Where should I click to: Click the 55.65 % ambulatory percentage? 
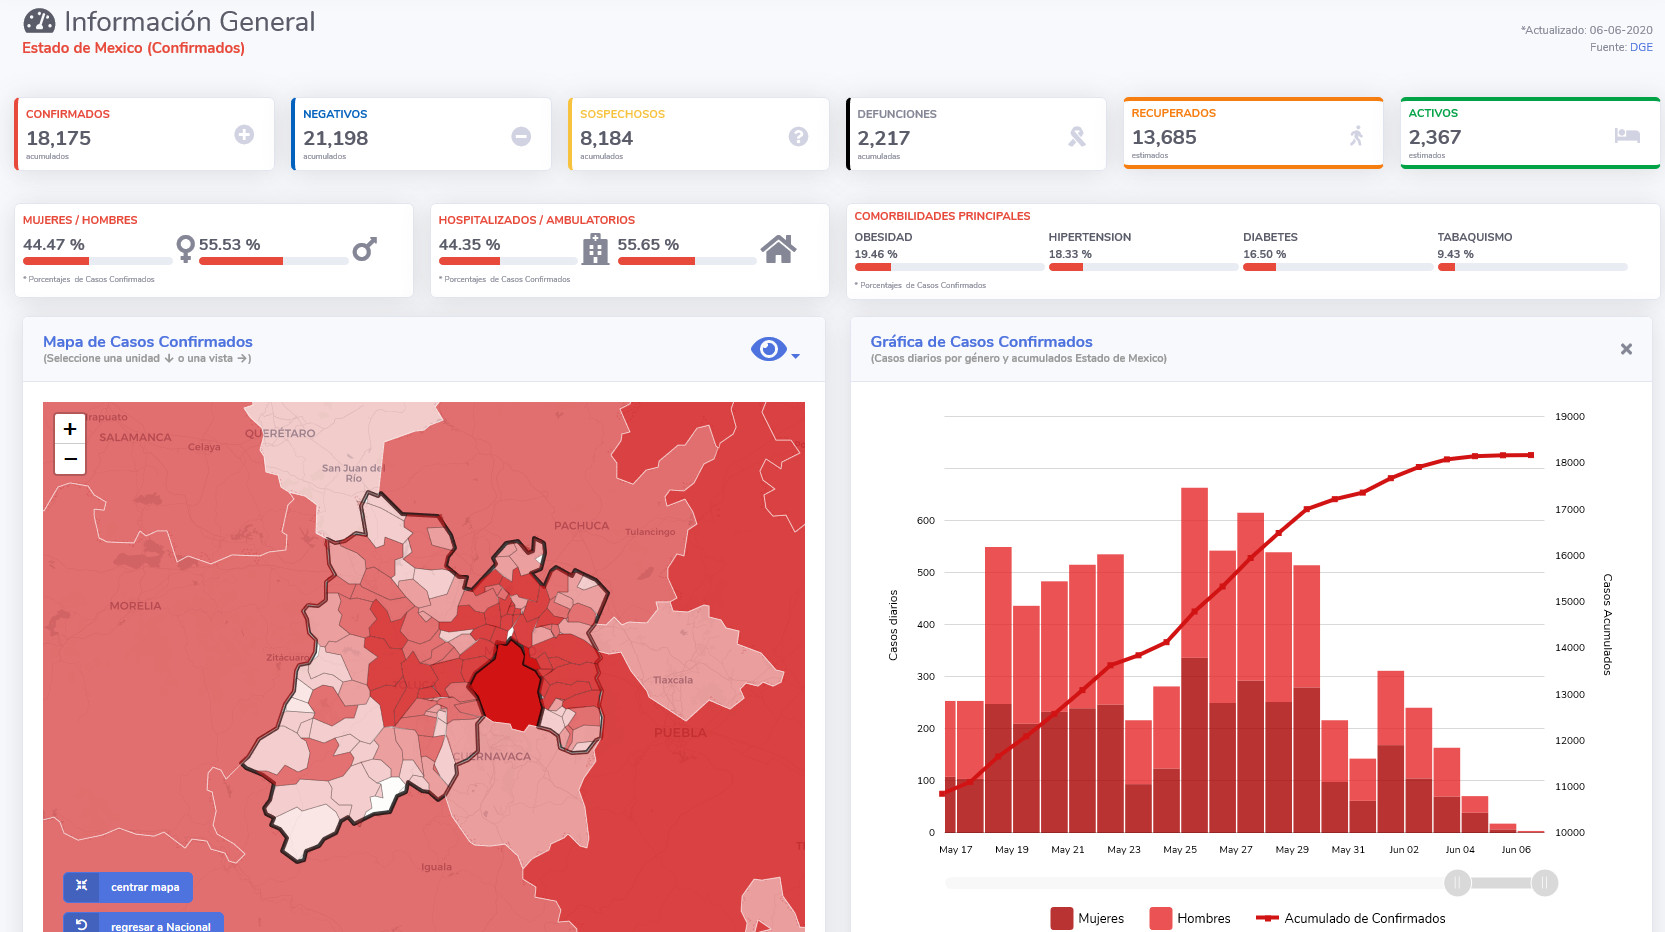click(648, 244)
